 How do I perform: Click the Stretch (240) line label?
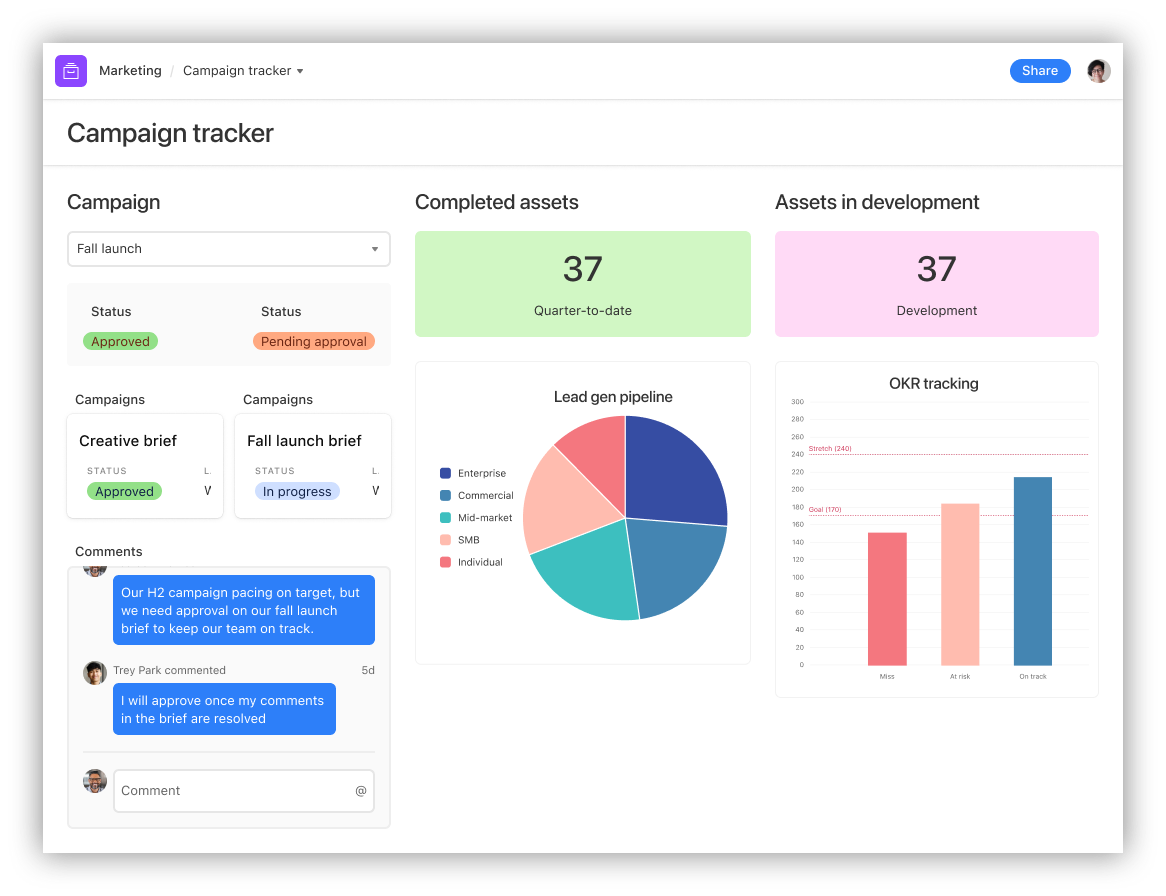tap(830, 448)
